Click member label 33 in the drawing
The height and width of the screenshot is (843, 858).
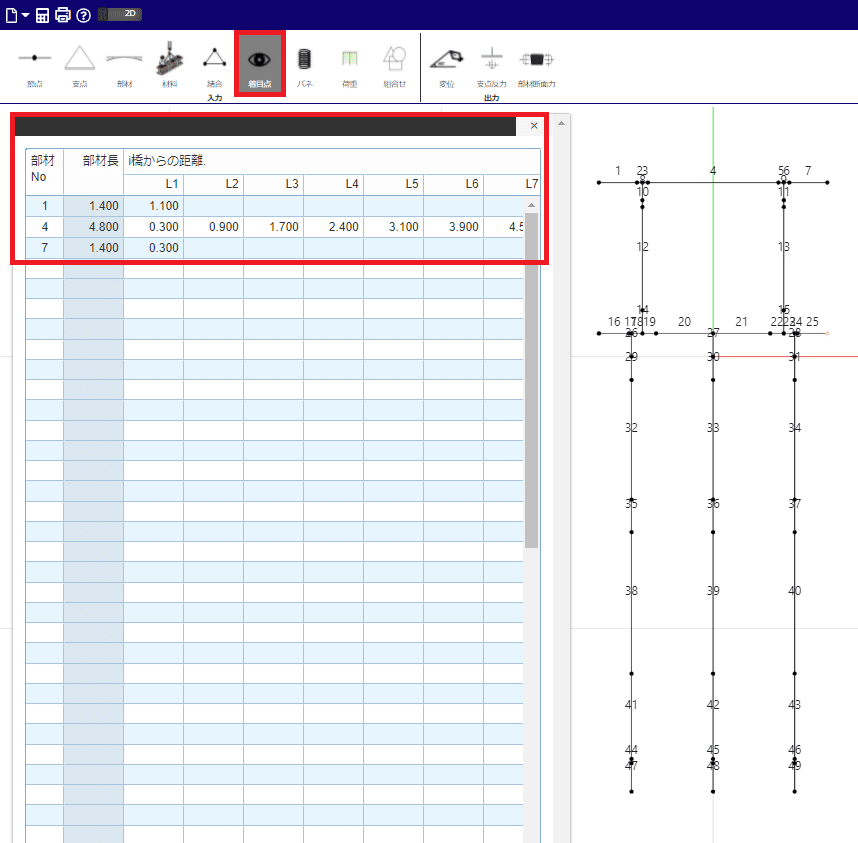[712, 427]
